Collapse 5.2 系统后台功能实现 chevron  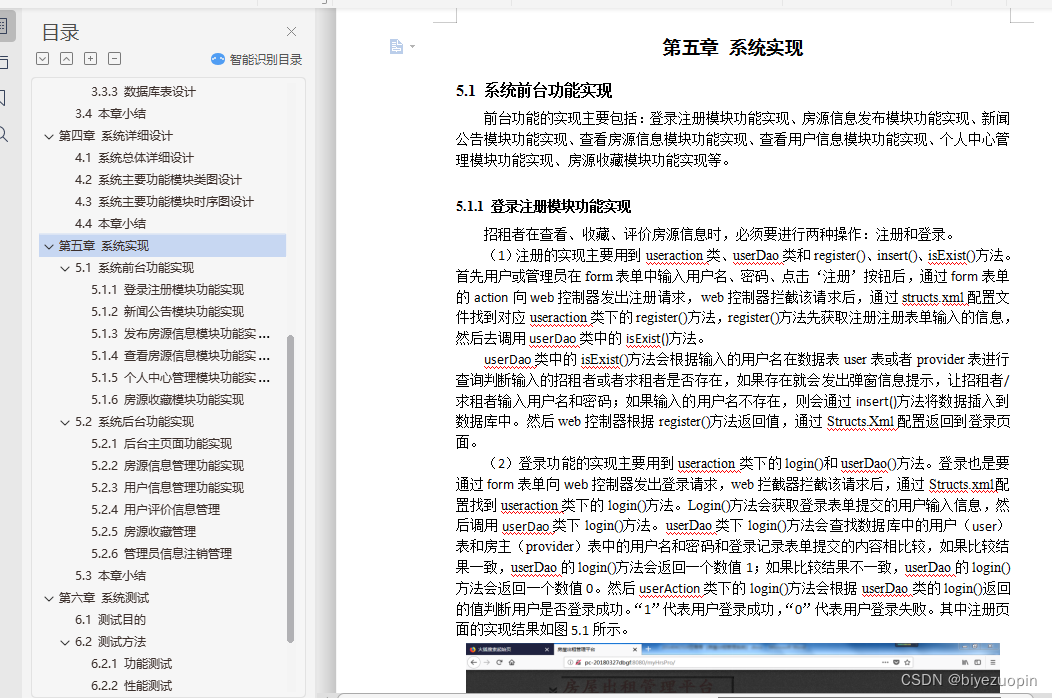(x=65, y=422)
